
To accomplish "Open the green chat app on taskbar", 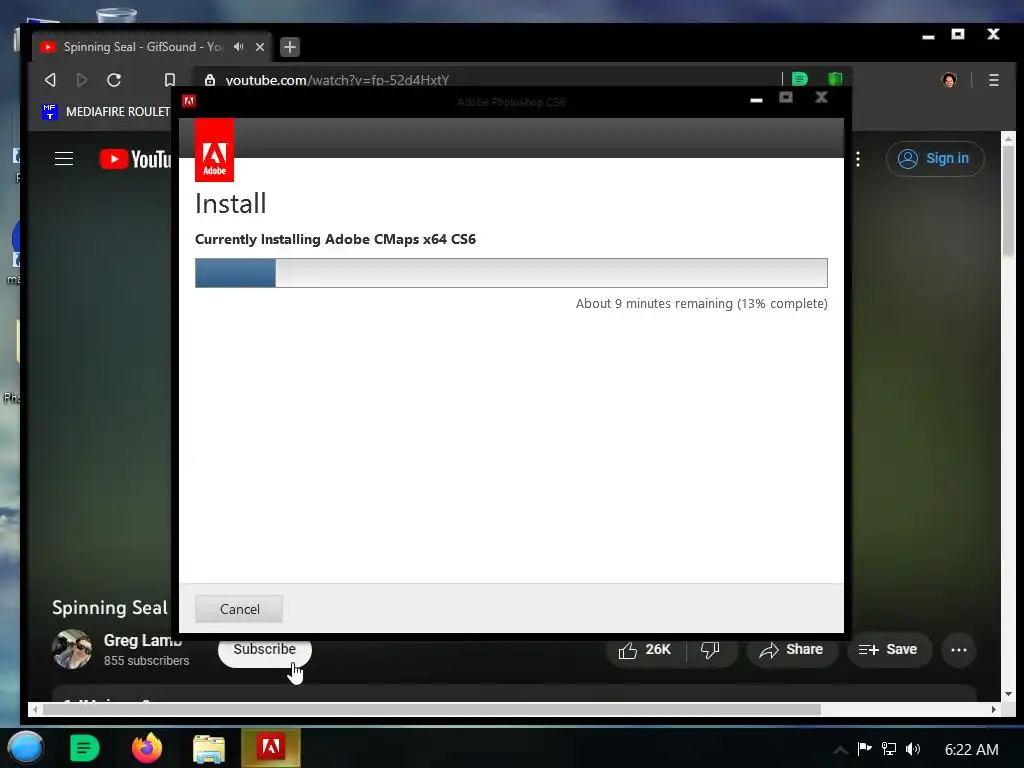I will point(84,748).
